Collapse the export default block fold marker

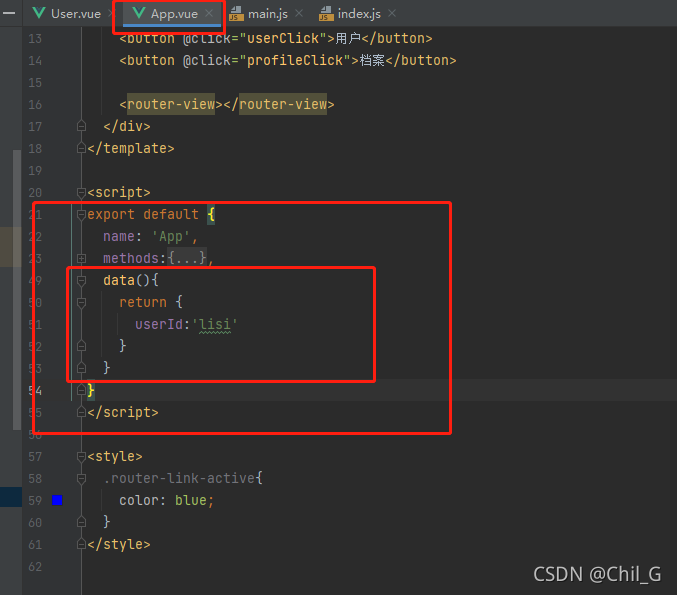click(x=81, y=215)
